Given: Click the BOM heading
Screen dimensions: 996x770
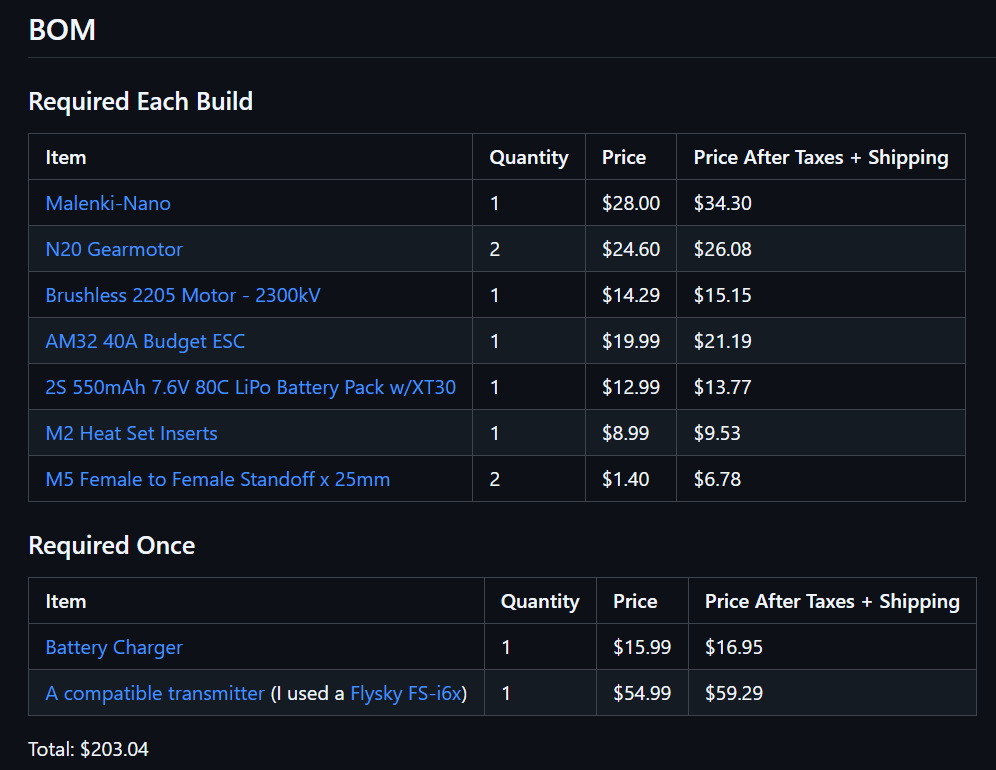Looking at the screenshot, I should [x=62, y=30].
